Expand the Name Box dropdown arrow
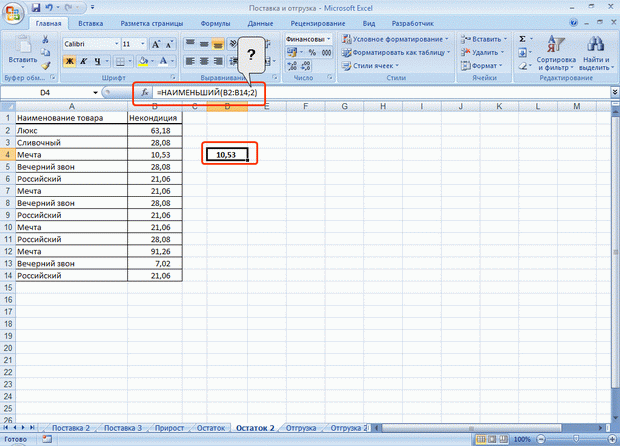The image size is (620, 446). click(x=95, y=93)
